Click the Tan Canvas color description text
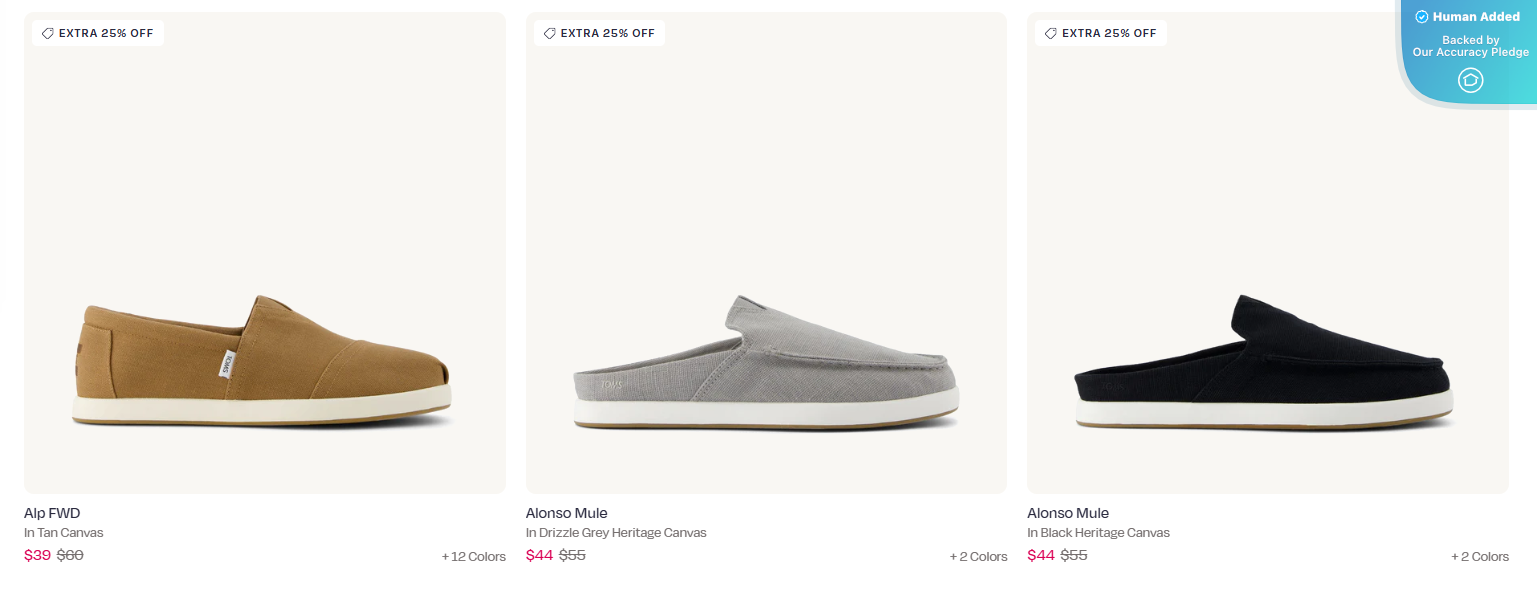 (63, 532)
